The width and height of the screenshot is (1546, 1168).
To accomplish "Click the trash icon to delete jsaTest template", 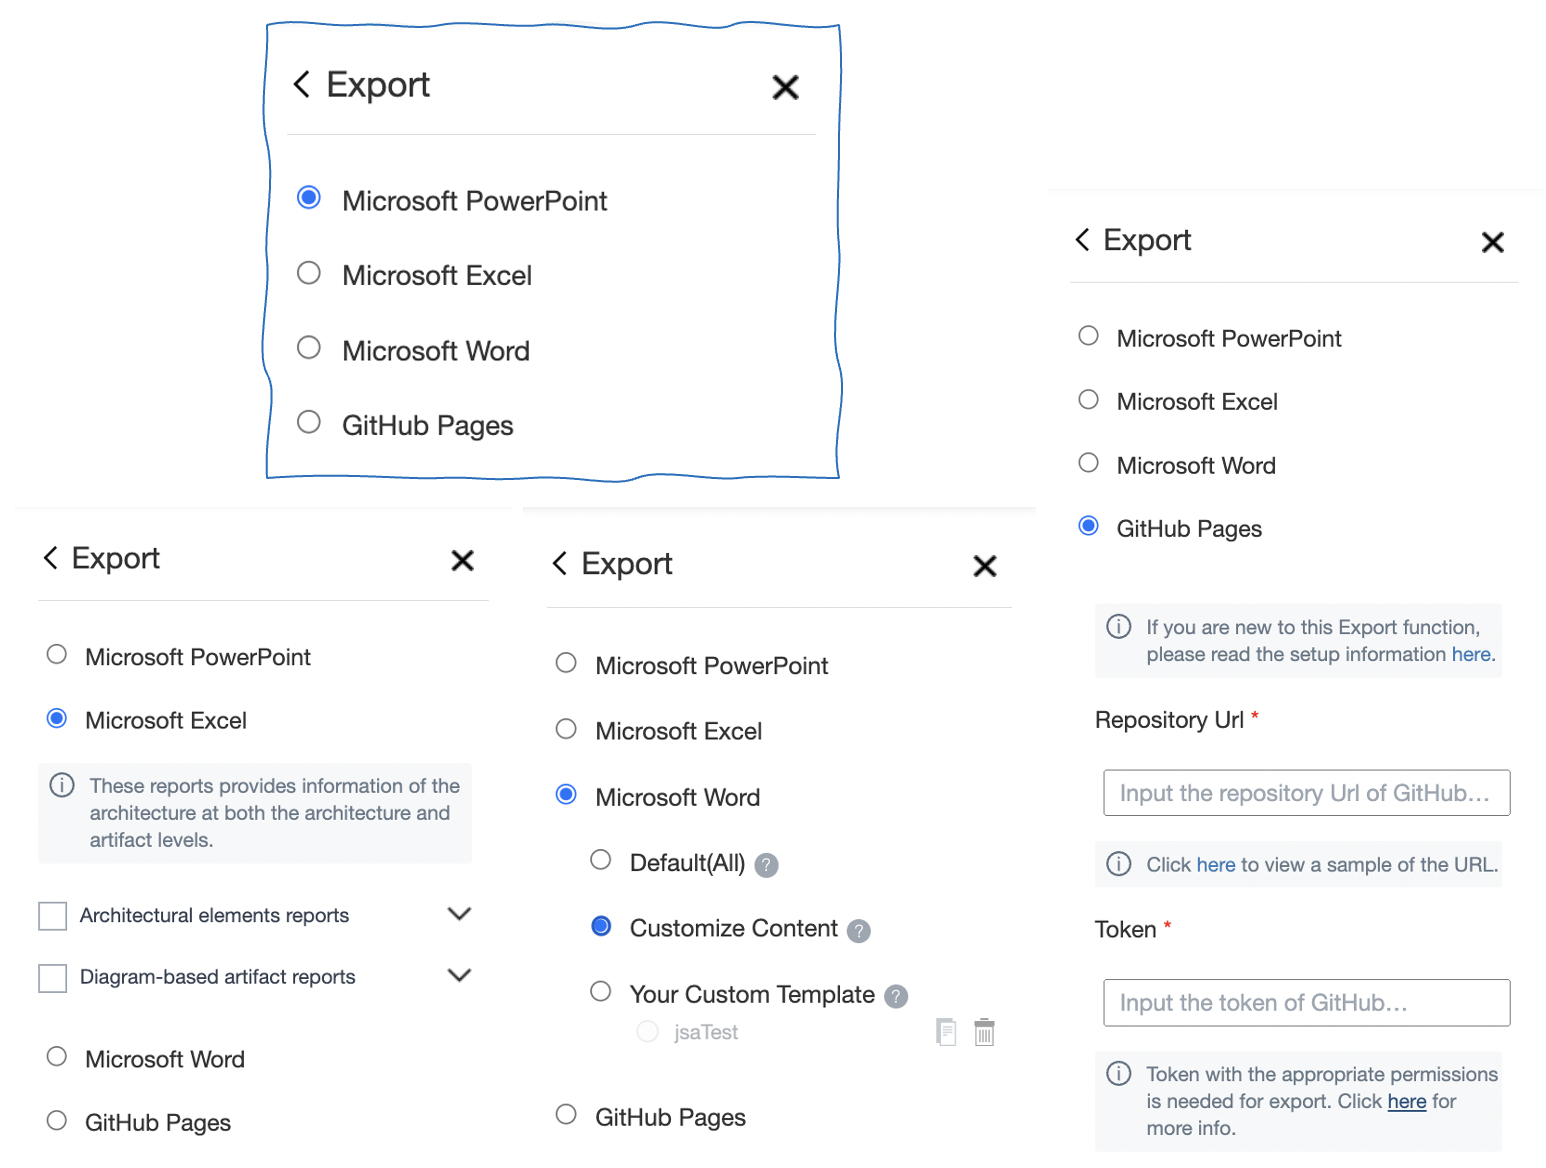I will (x=985, y=1031).
